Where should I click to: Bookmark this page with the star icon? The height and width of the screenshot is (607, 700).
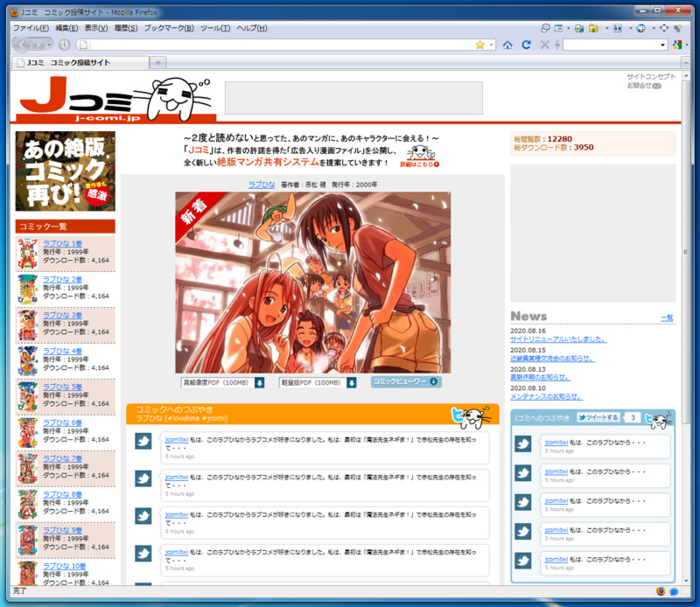tap(480, 45)
